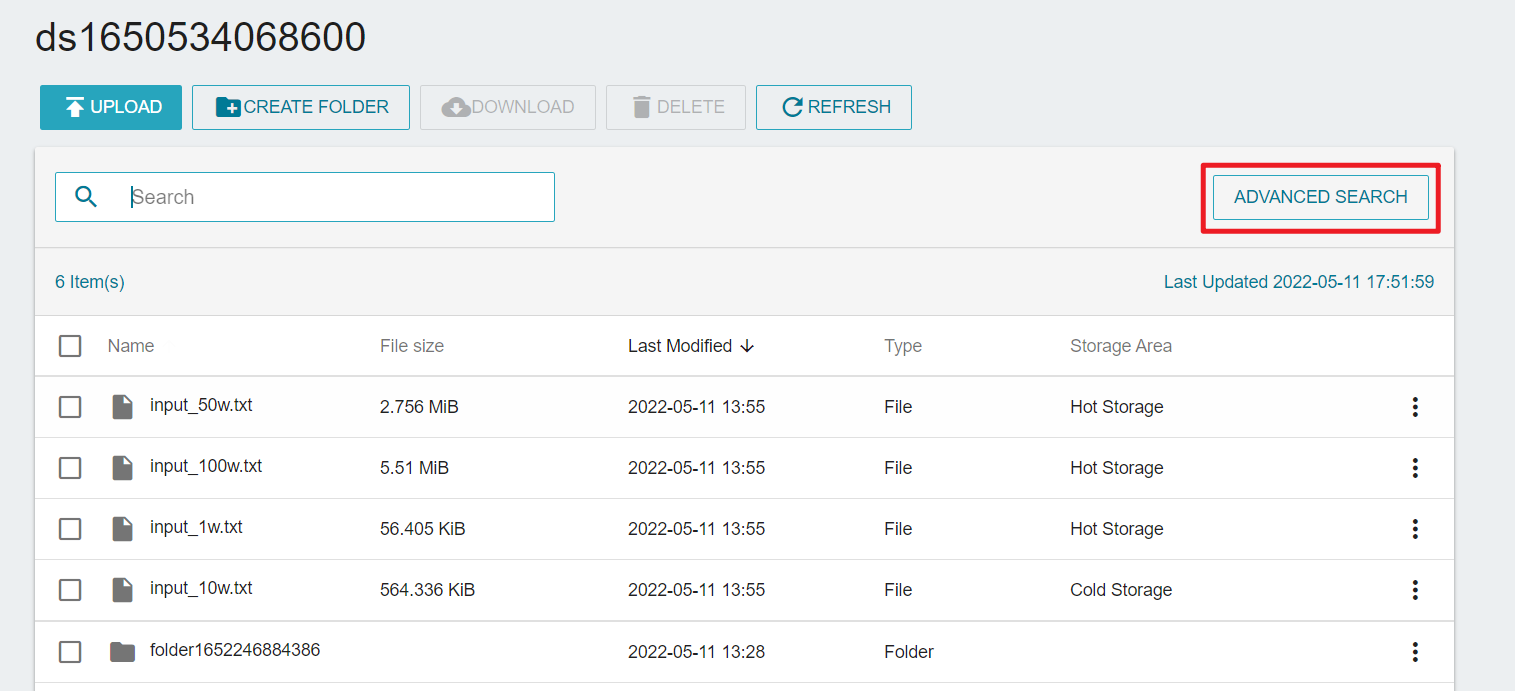
Task: Toggle Last Modified sort arrow
Action: pos(747,346)
